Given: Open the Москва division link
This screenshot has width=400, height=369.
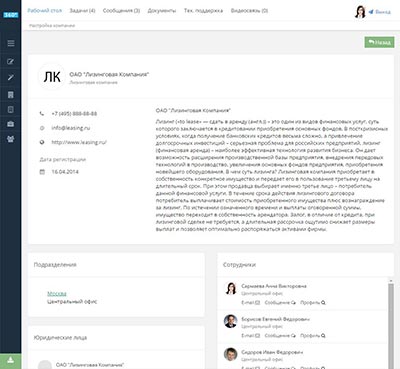Looking at the screenshot, I should (57, 294).
